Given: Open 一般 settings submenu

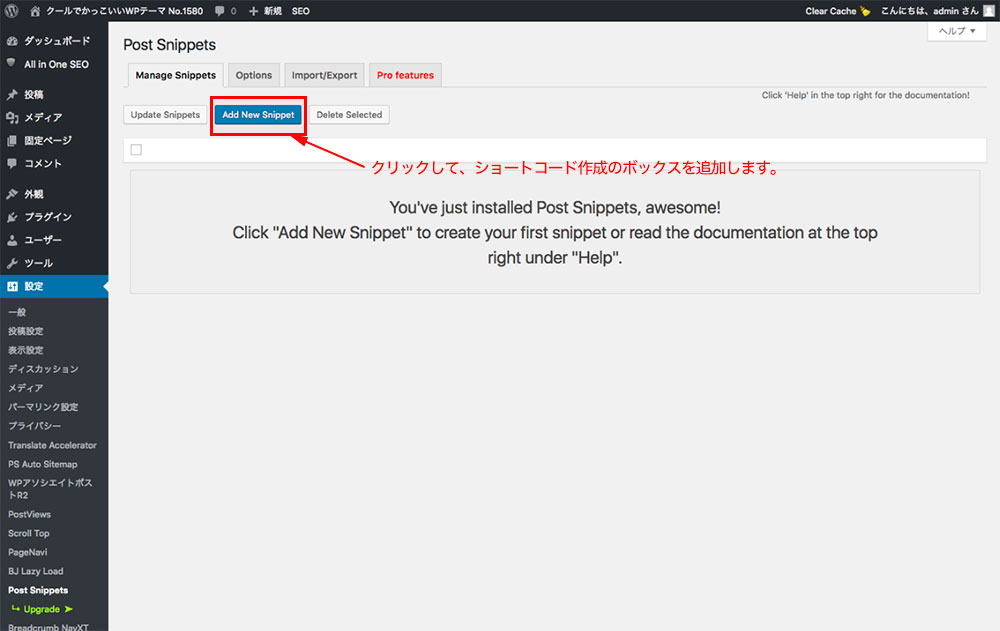Looking at the screenshot, I should click(17, 312).
